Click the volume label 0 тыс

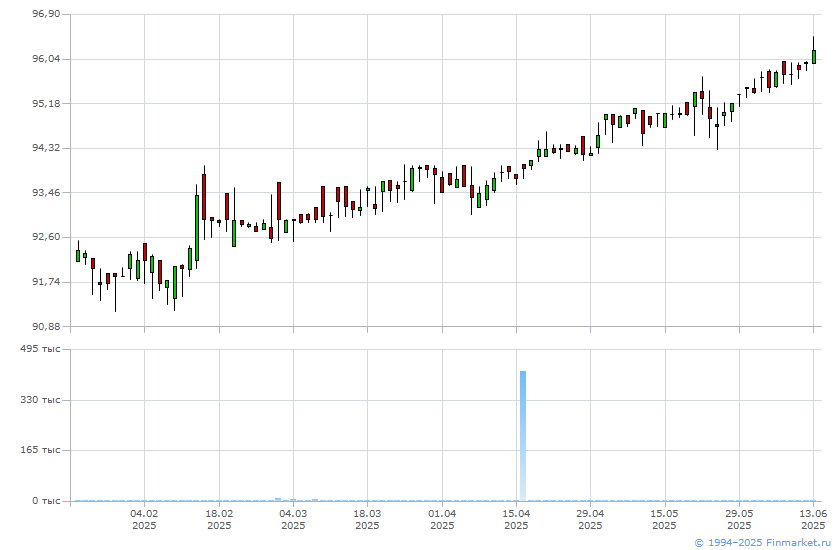pos(46,501)
